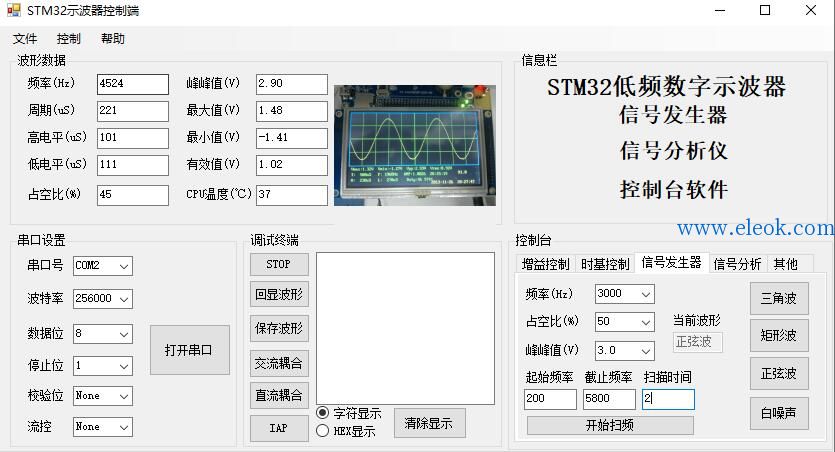Open the 文件 menu
The image size is (835, 452).
tap(24, 39)
